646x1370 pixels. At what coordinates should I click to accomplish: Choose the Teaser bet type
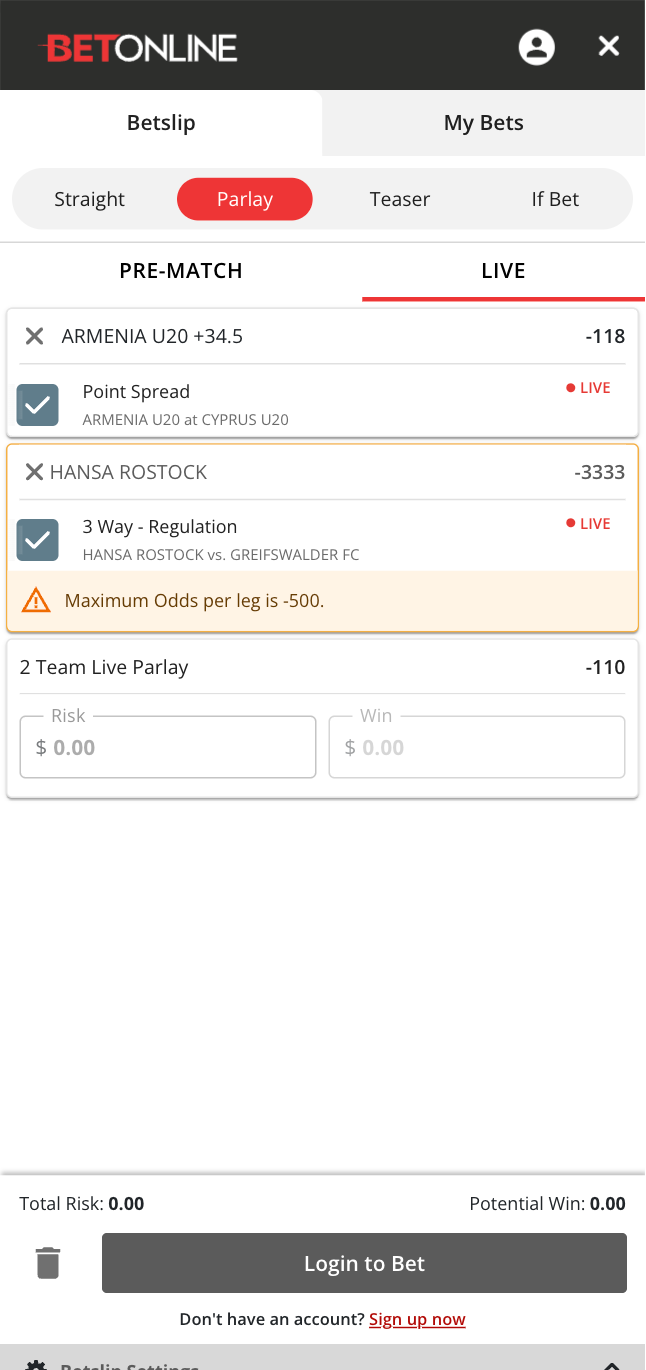tap(400, 199)
